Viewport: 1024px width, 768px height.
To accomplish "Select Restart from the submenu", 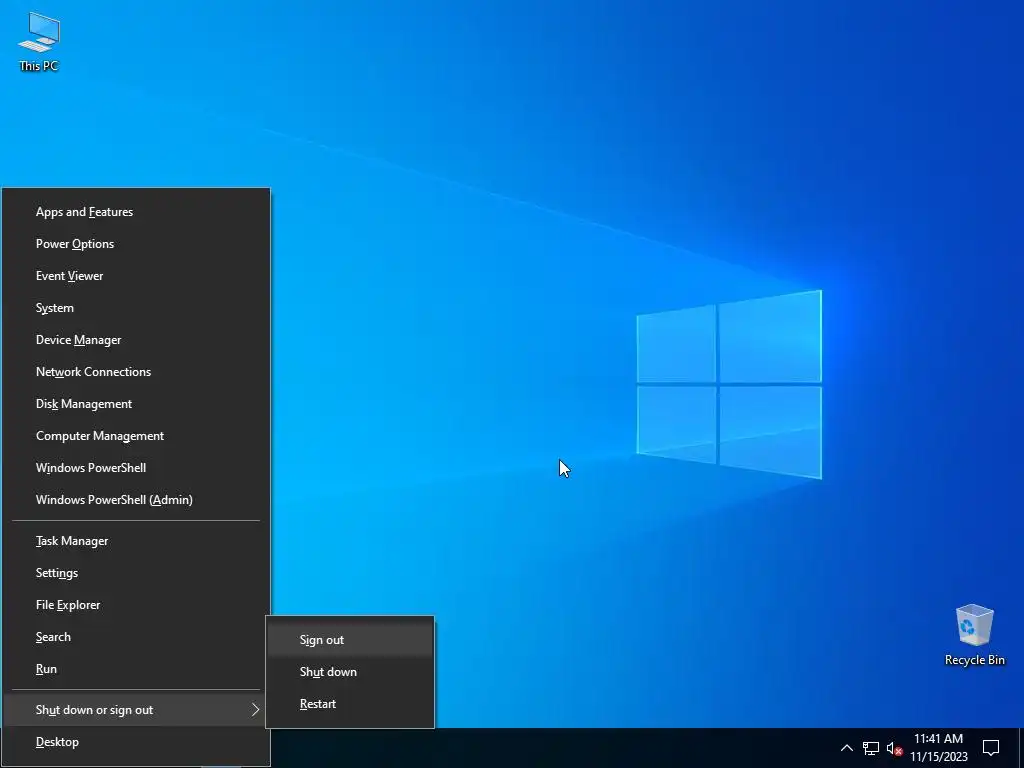I will [x=350, y=704].
